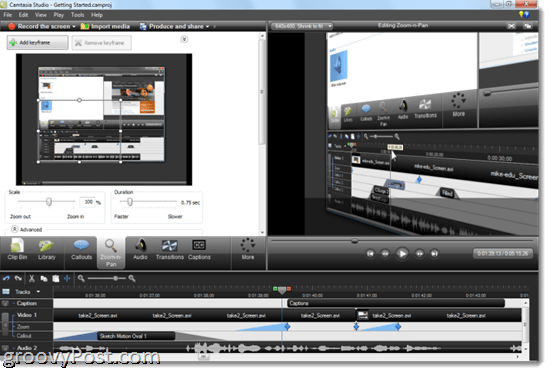Click the Remove keyframe button
The width and height of the screenshot is (550, 373).
102,43
